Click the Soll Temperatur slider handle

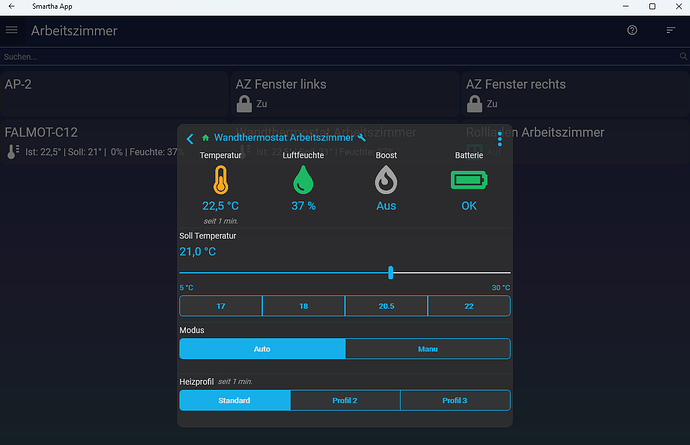[390, 272]
